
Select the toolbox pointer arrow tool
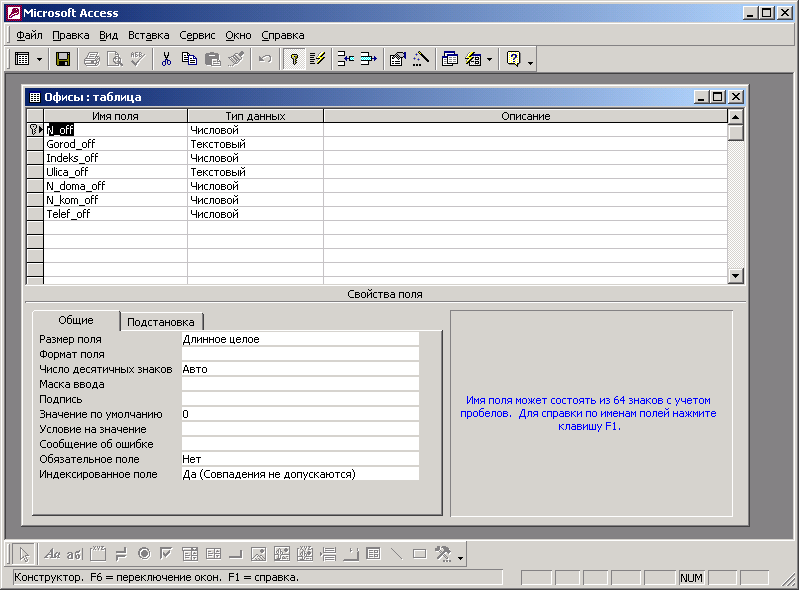[x=23, y=554]
